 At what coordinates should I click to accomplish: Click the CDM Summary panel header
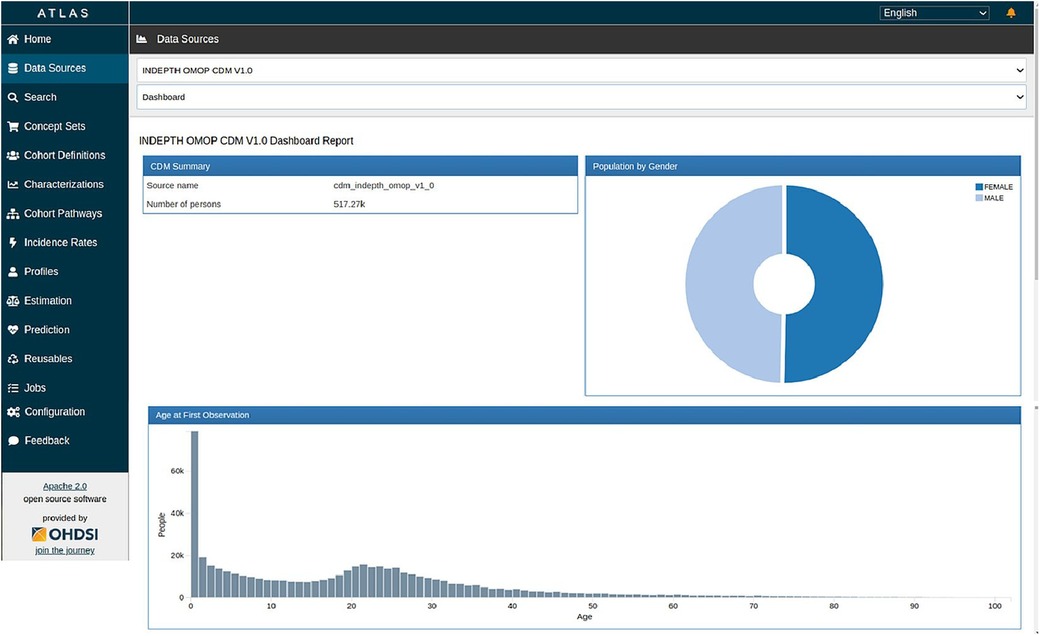(360, 166)
